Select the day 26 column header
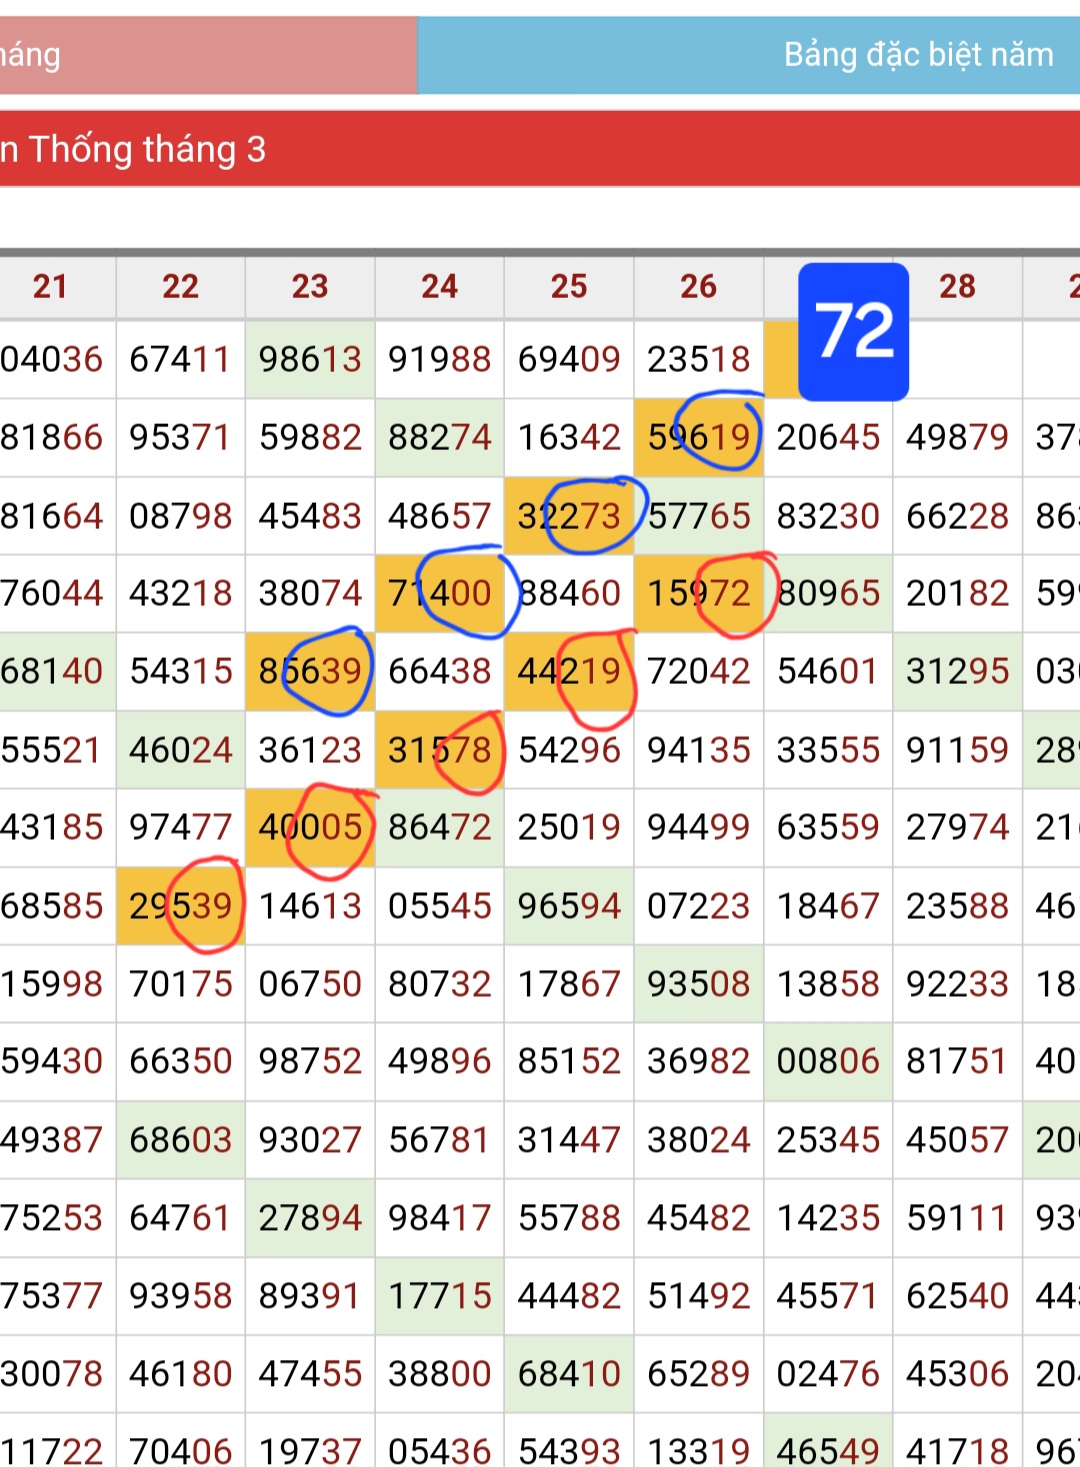Screen dimensions: 1080x1467 [x=699, y=287]
